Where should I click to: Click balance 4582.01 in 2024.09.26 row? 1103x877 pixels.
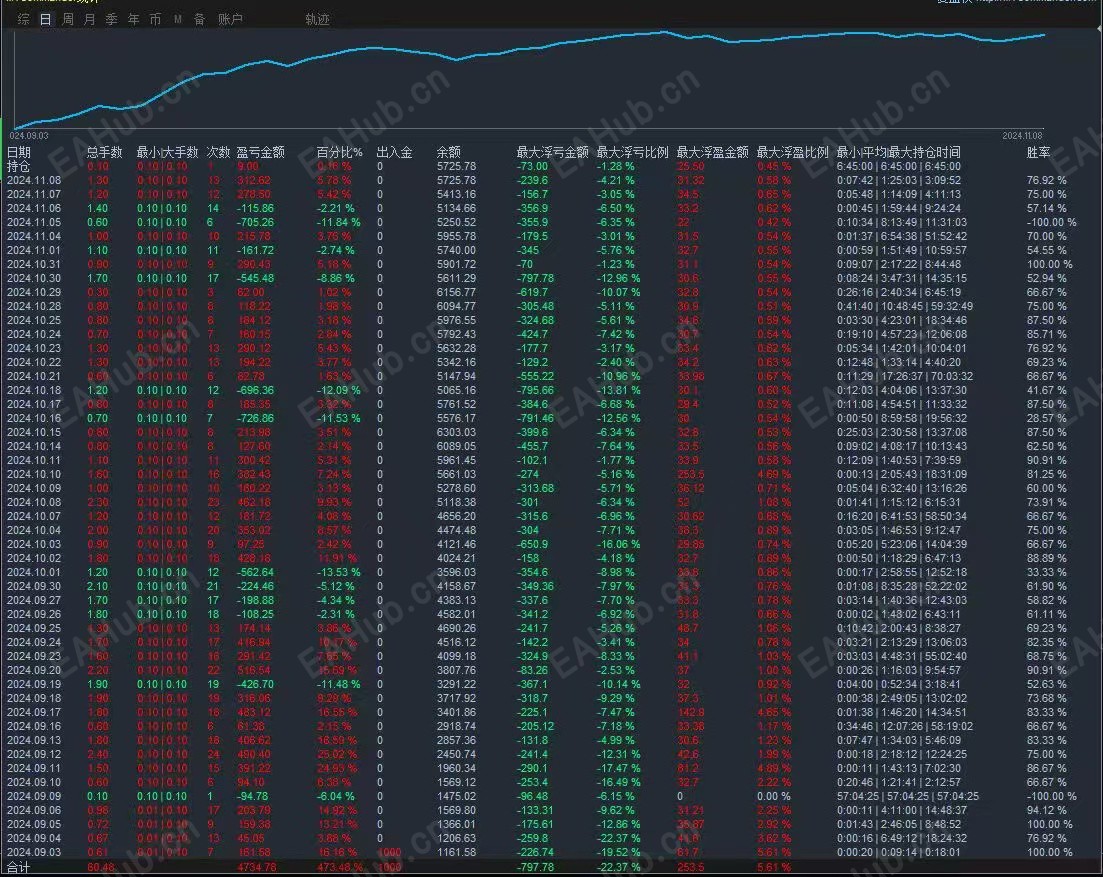click(456, 614)
